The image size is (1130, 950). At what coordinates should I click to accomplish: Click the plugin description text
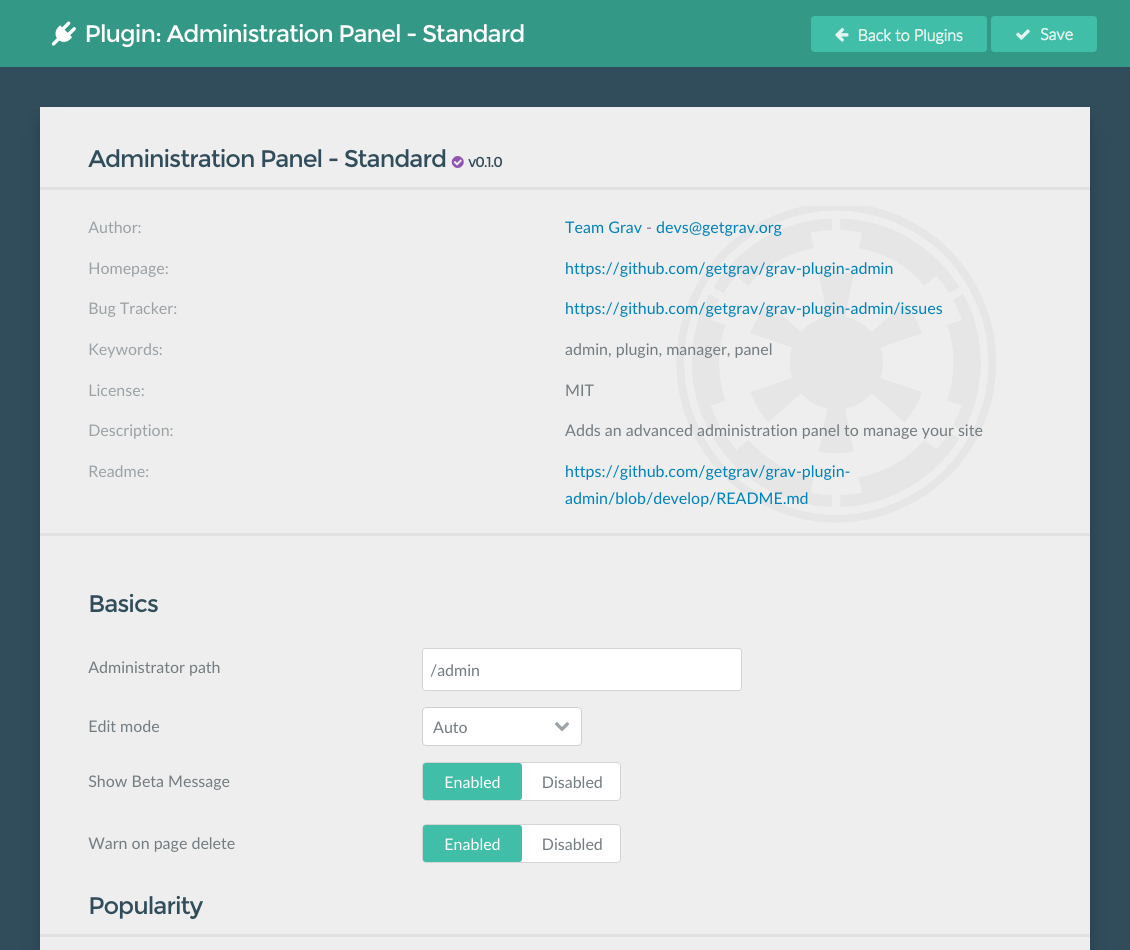tap(773, 431)
